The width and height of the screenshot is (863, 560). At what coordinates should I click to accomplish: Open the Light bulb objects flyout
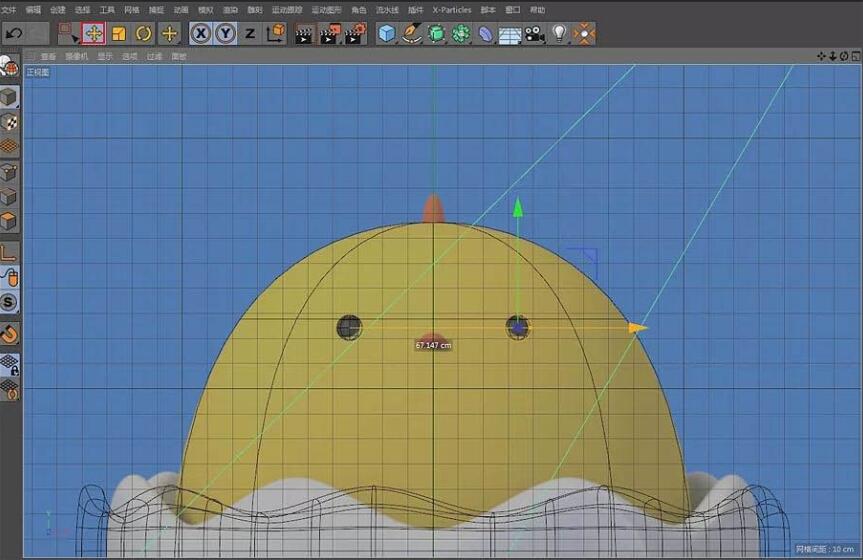click(559, 34)
